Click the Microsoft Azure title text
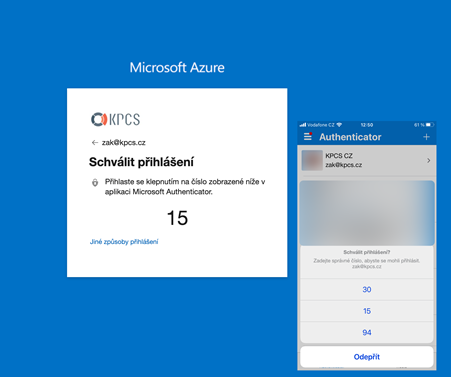This screenshot has width=451, height=377. pos(177,68)
